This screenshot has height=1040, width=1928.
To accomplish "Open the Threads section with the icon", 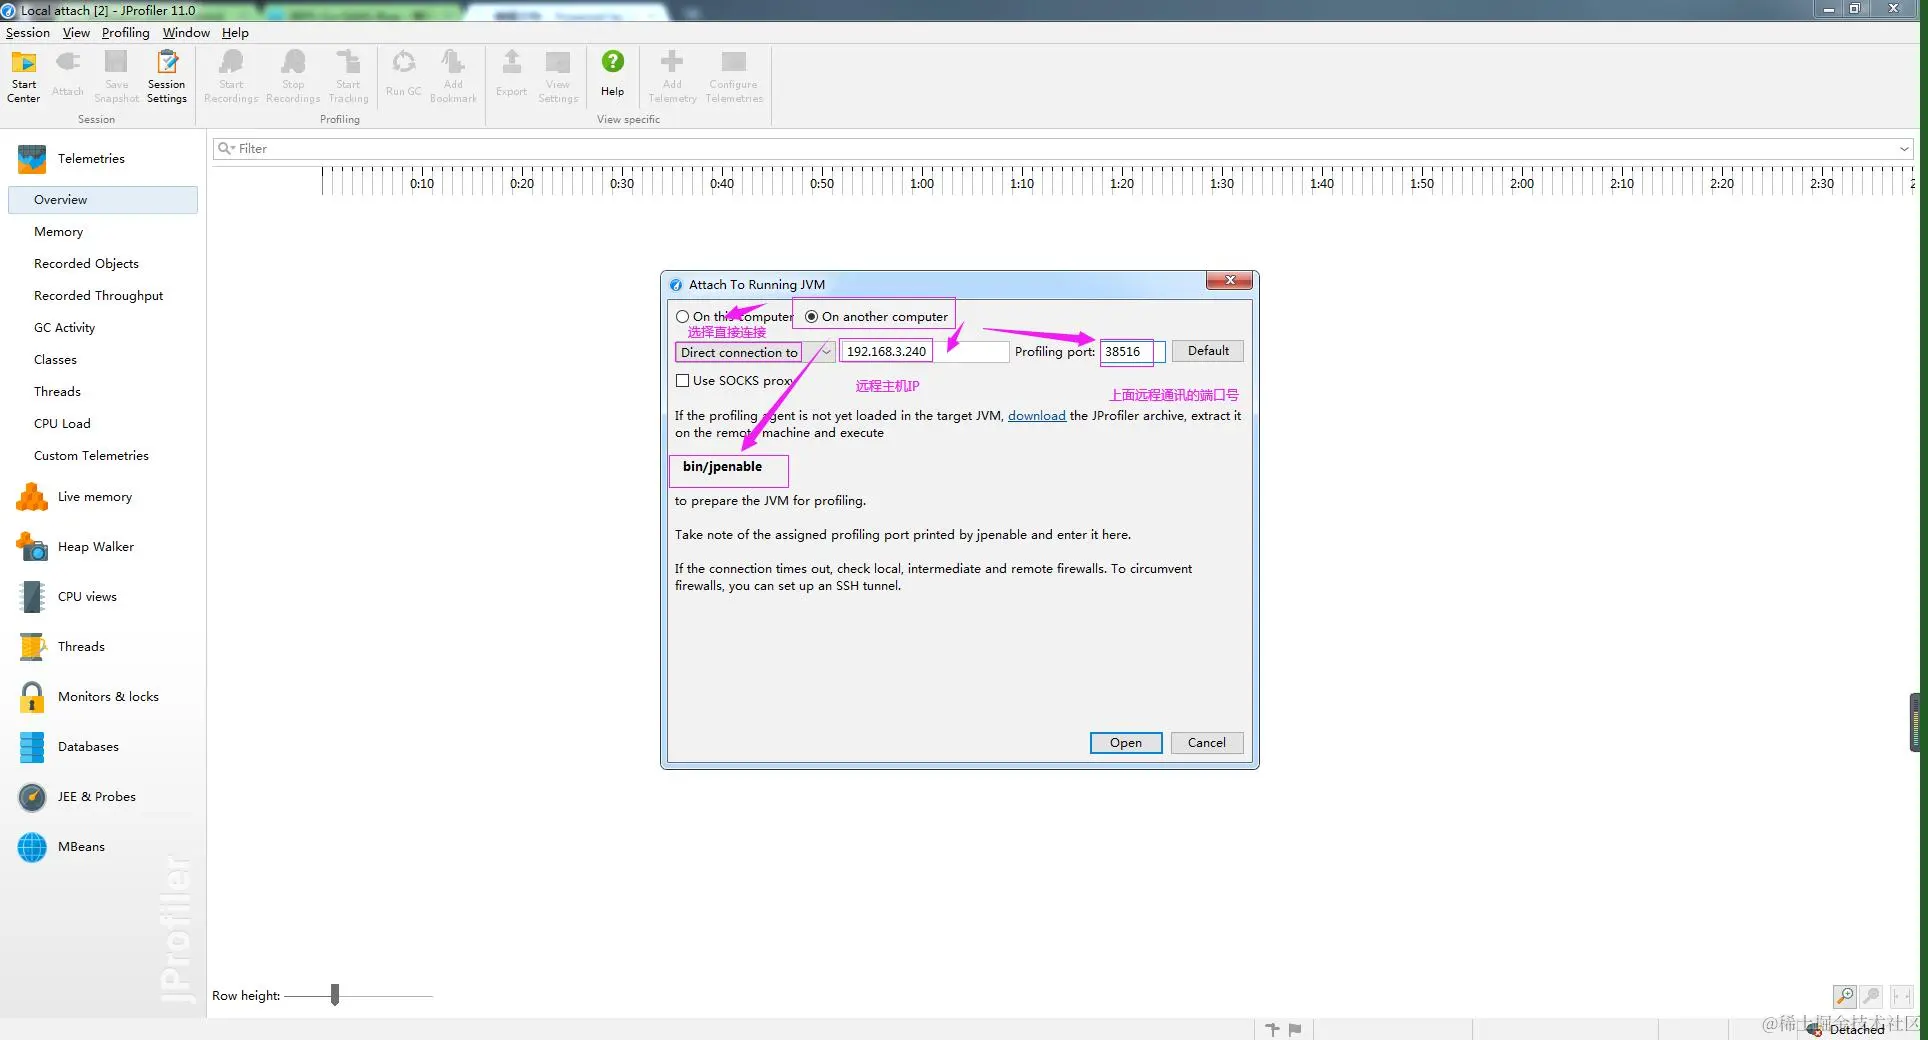I will tap(62, 647).
